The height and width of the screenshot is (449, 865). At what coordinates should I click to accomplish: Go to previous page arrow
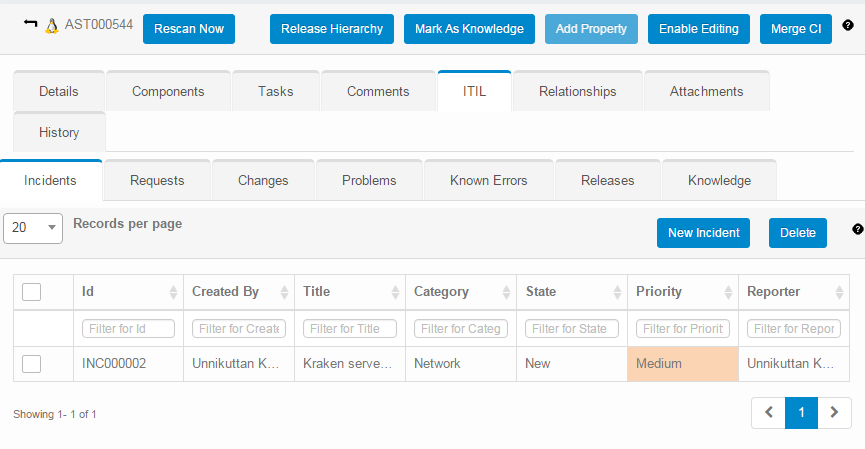point(768,412)
